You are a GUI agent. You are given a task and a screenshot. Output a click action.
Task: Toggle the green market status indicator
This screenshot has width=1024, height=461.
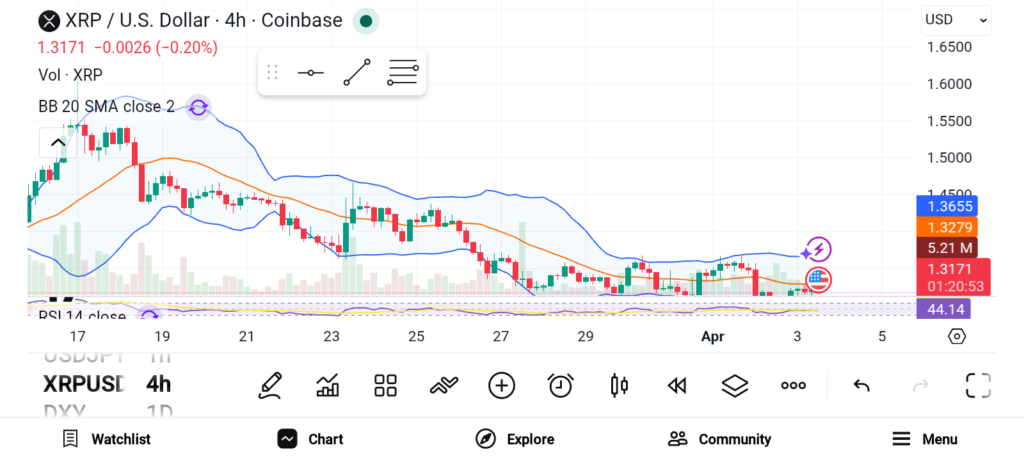pyautogui.click(x=367, y=20)
